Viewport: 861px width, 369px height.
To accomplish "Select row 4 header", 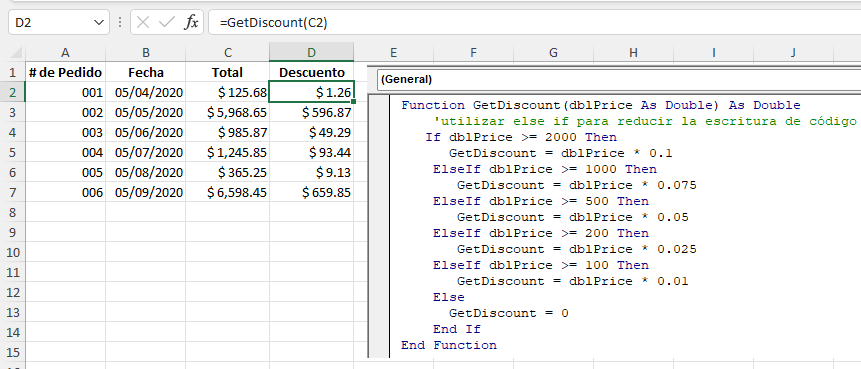I will coord(12,132).
